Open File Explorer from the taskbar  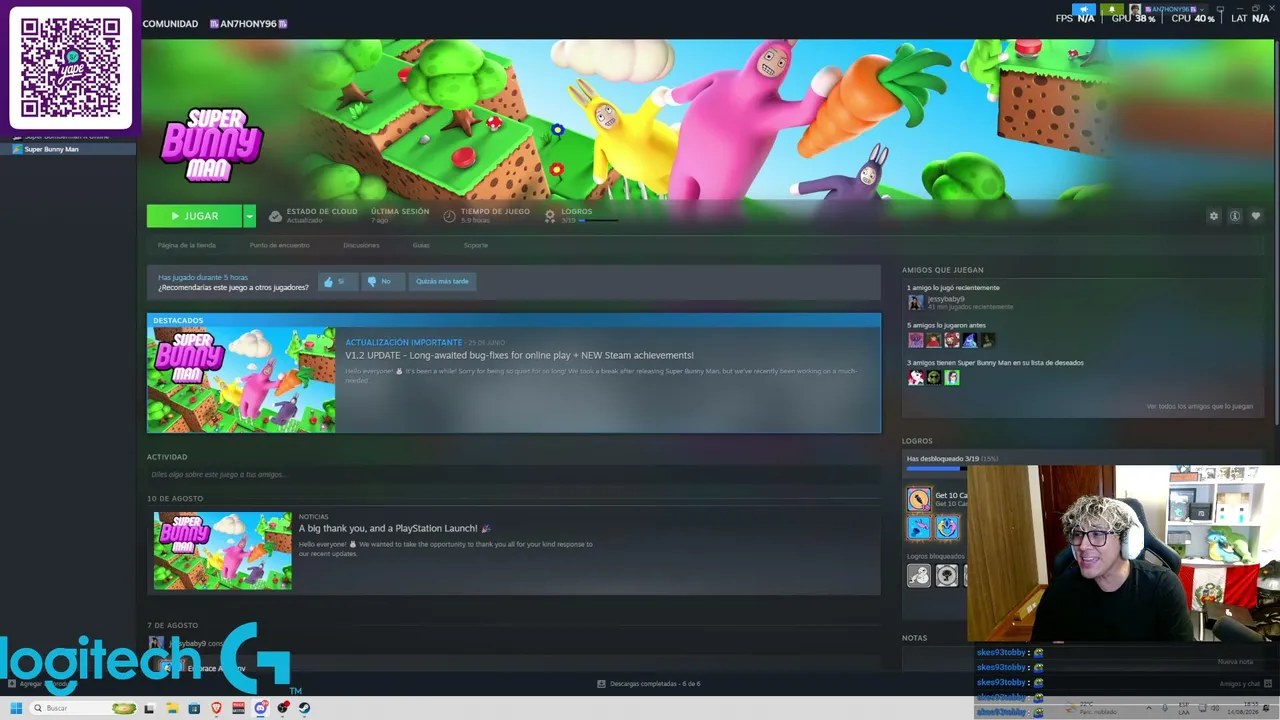pos(172,708)
